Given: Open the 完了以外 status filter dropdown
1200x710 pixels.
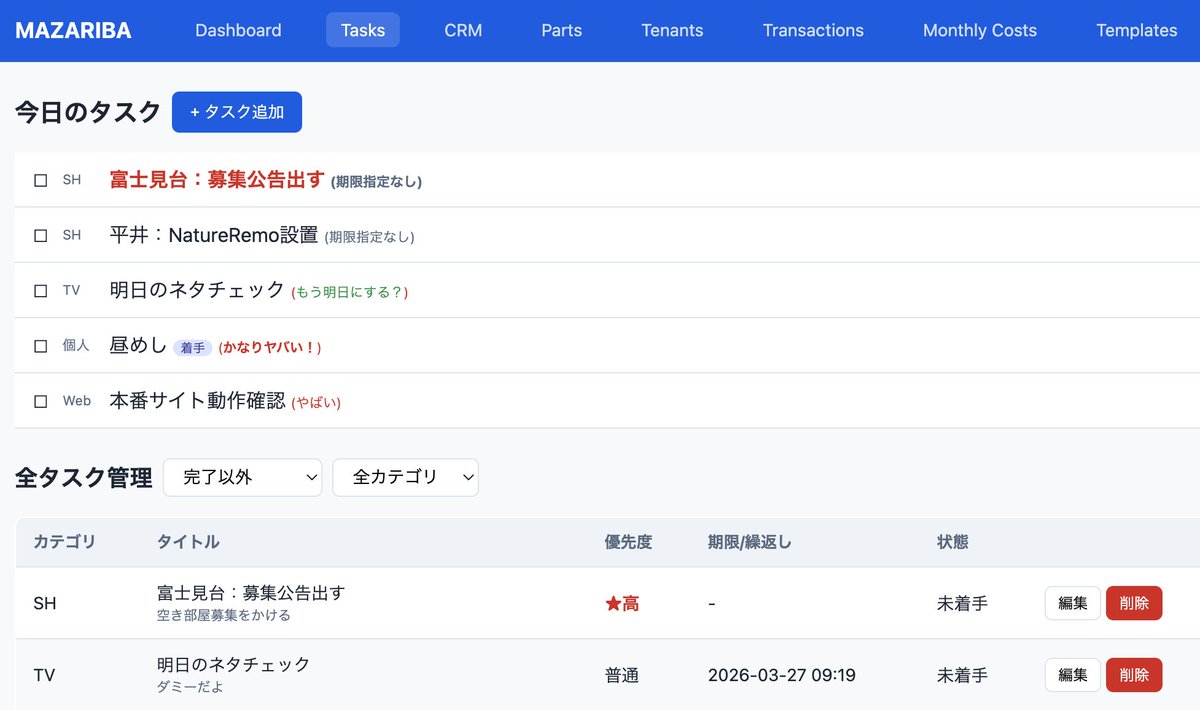Looking at the screenshot, I should [x=242, y=477].
